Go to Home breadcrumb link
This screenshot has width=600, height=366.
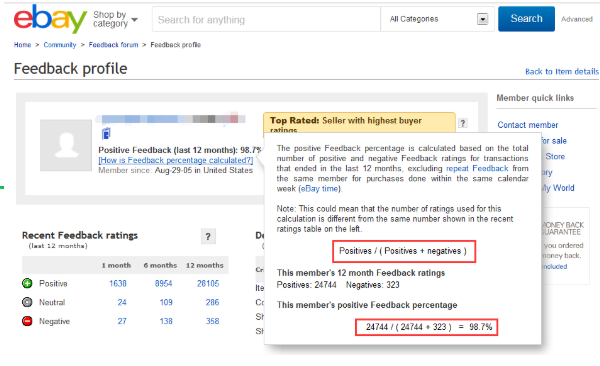(22, 45)
